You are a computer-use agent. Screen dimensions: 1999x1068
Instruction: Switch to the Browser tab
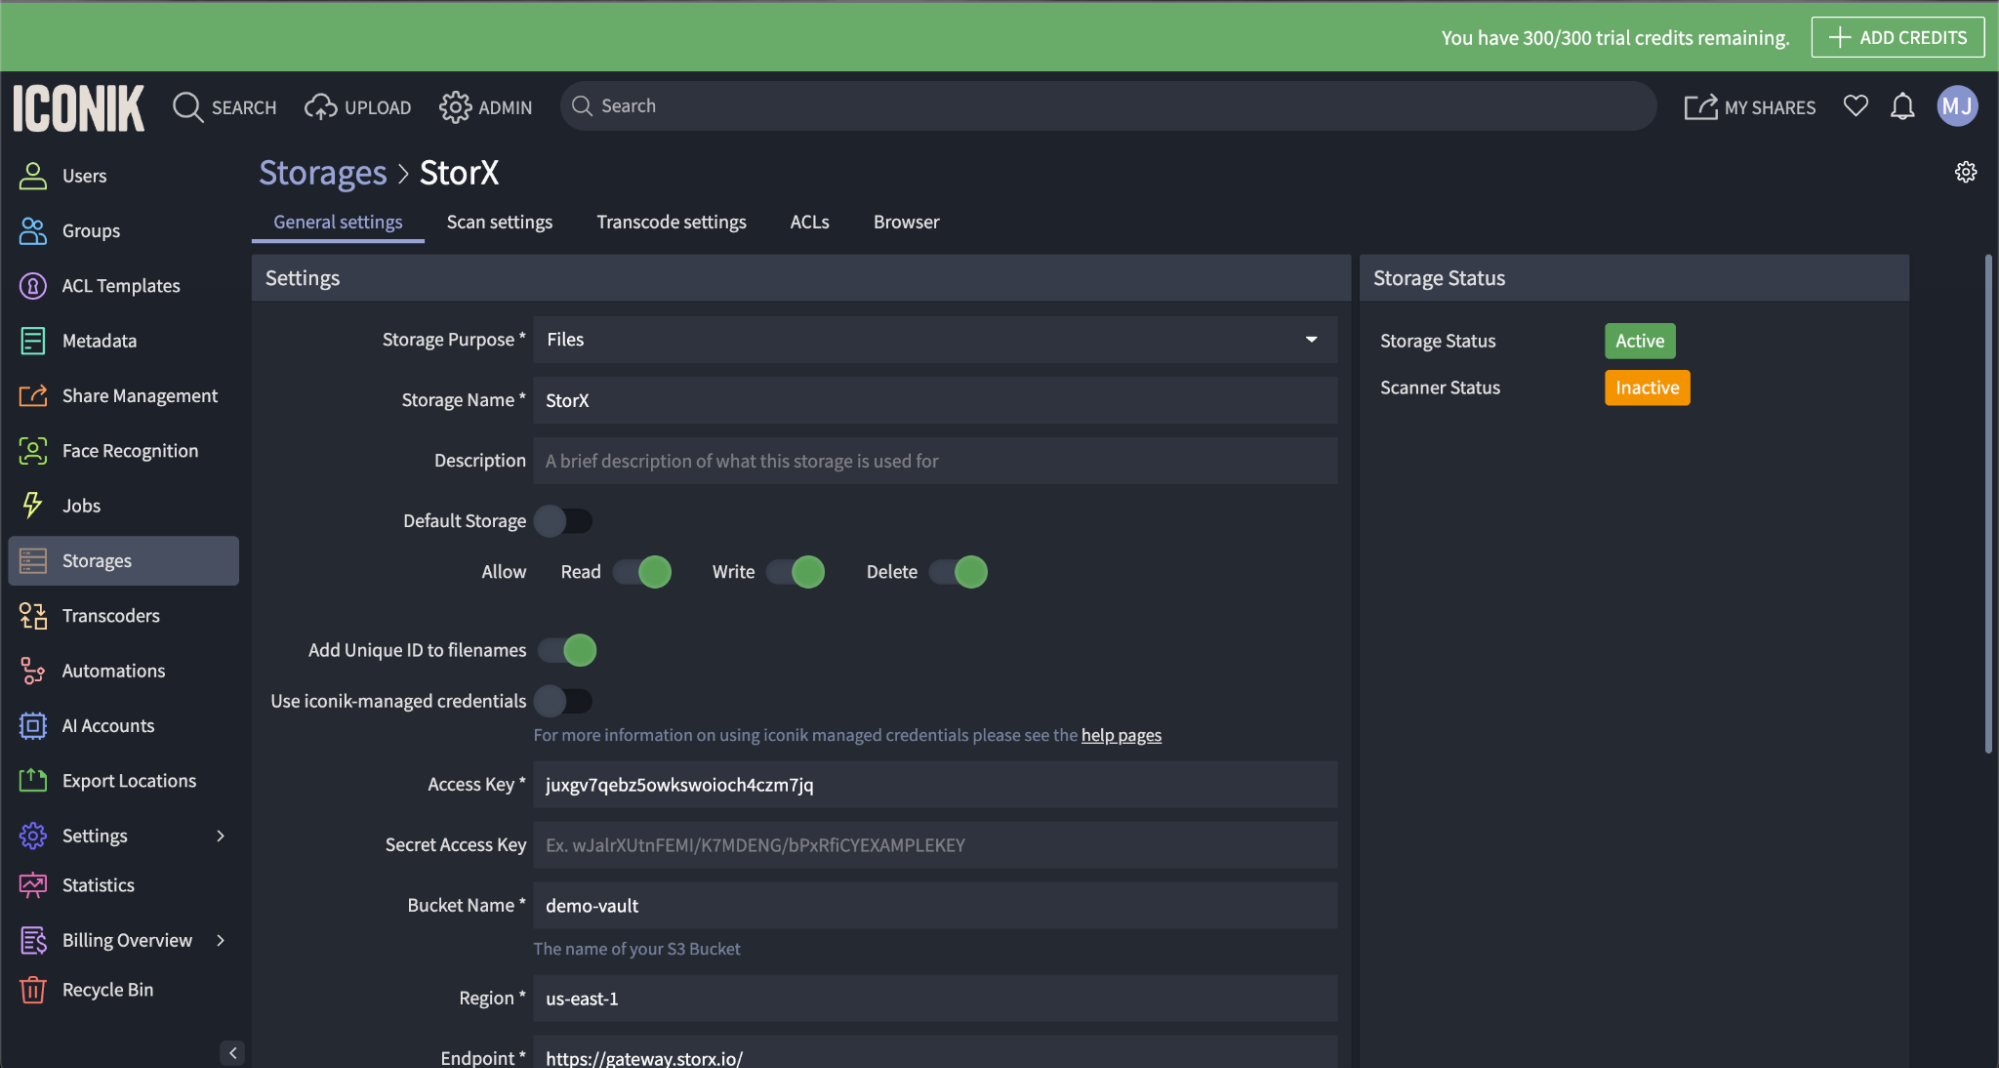906,222
